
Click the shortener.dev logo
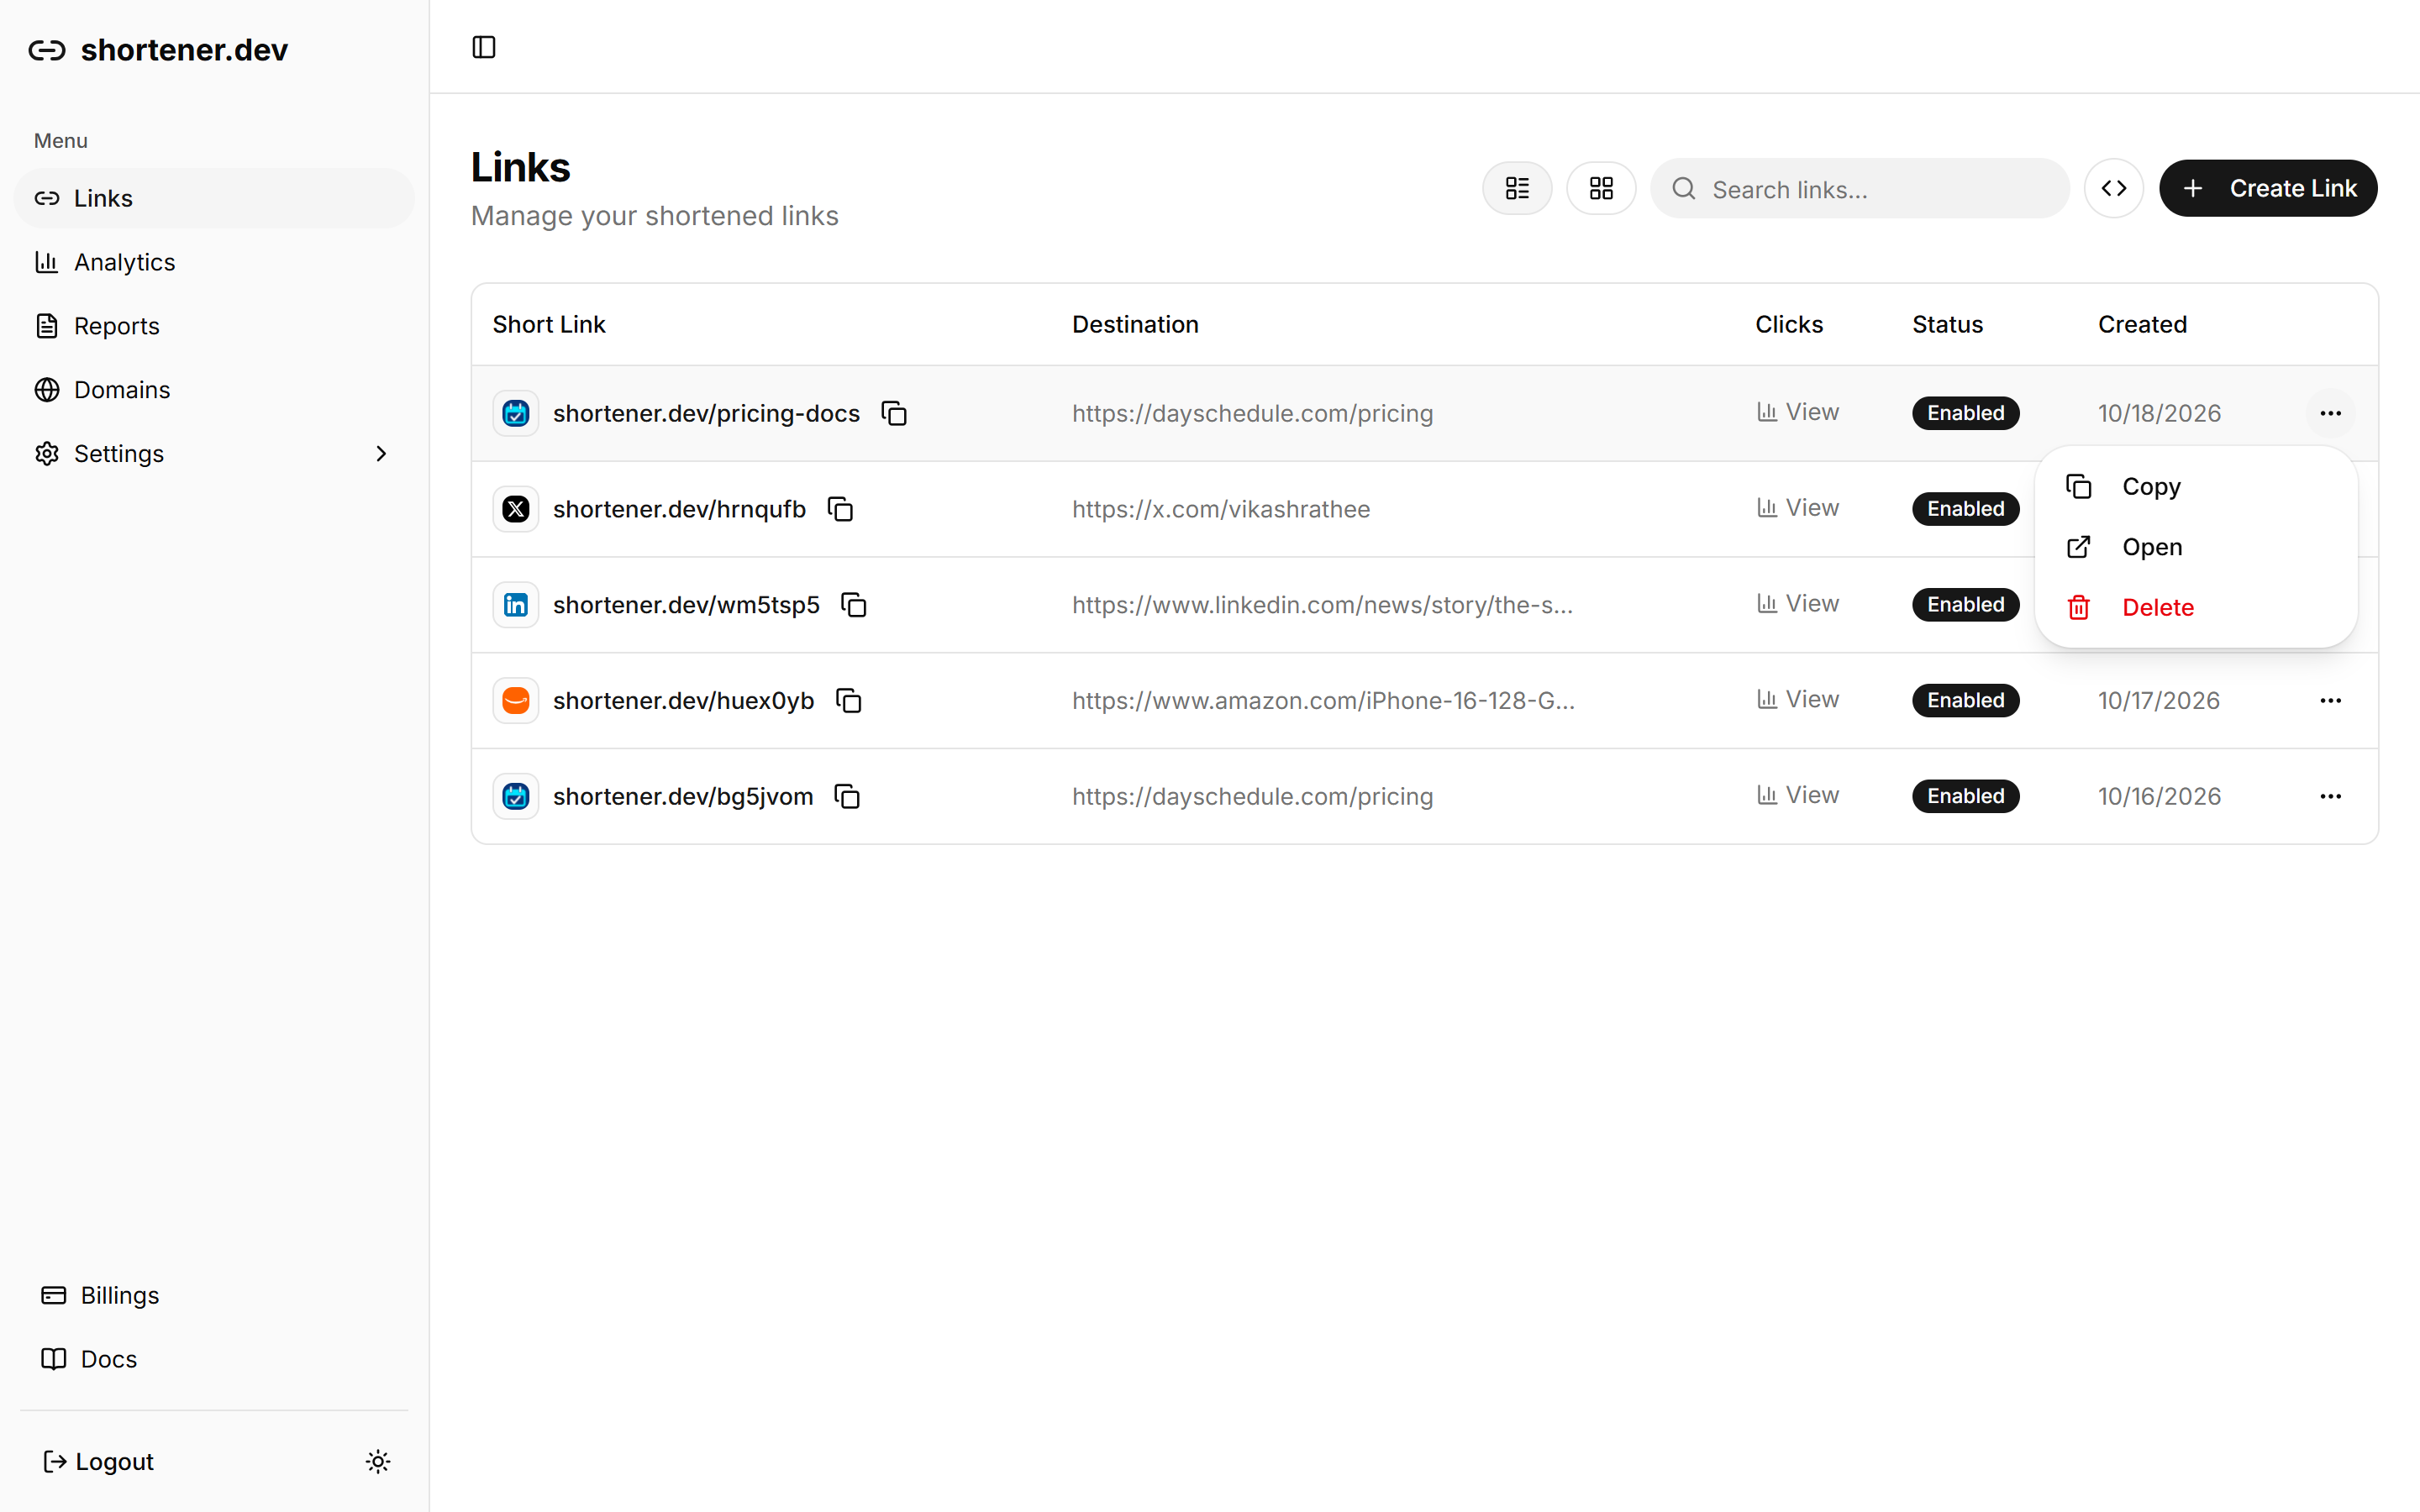coord(158,50)
